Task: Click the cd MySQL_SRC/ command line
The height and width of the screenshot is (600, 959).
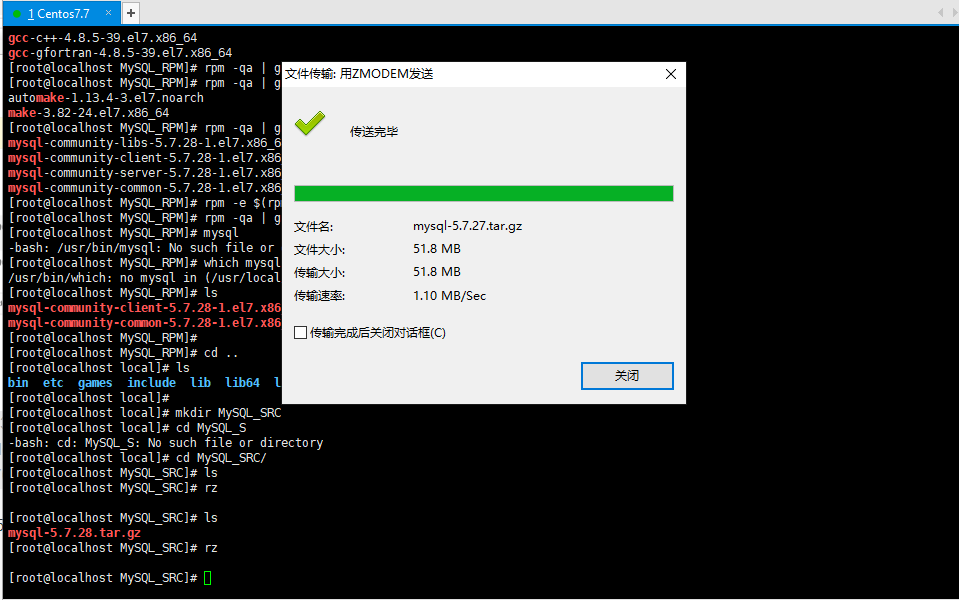Action: coord(138,457)
